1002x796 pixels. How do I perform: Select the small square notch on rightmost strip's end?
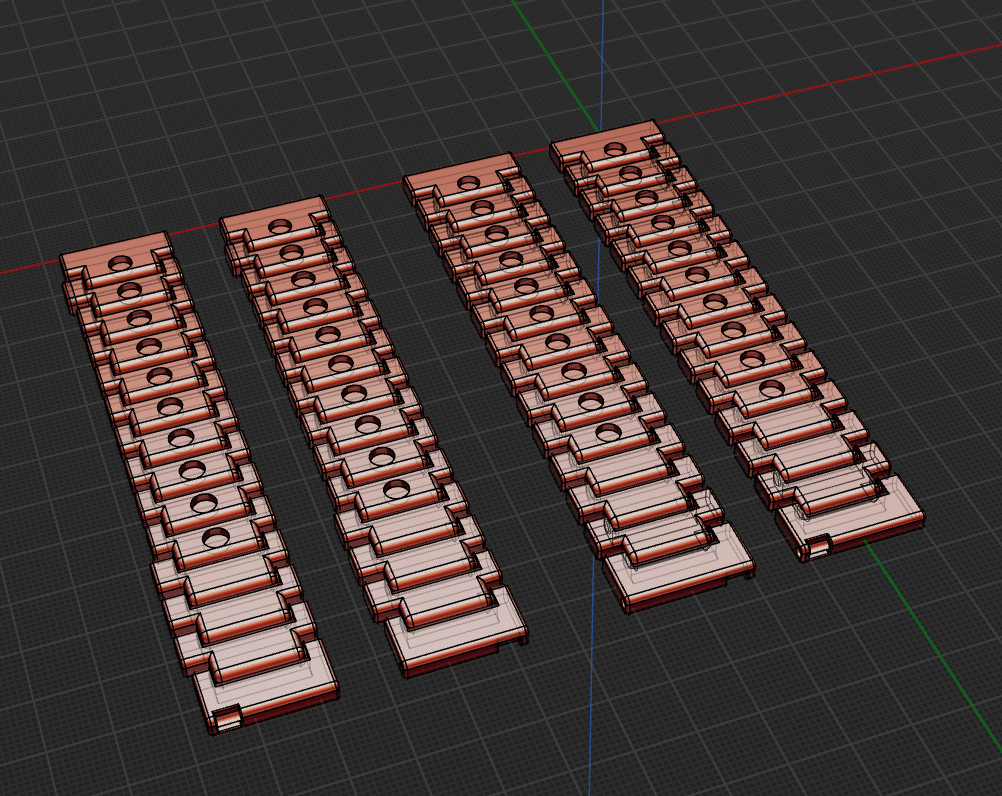[x=817, y=548]
